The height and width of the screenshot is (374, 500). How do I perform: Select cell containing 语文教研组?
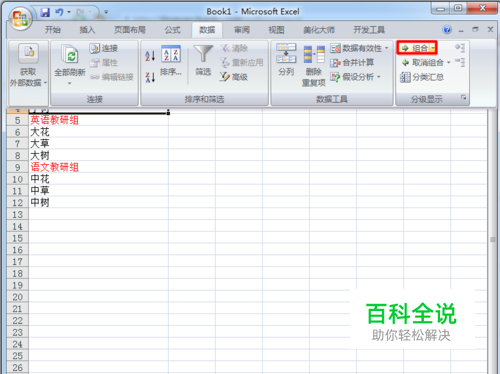coord(99,167)
